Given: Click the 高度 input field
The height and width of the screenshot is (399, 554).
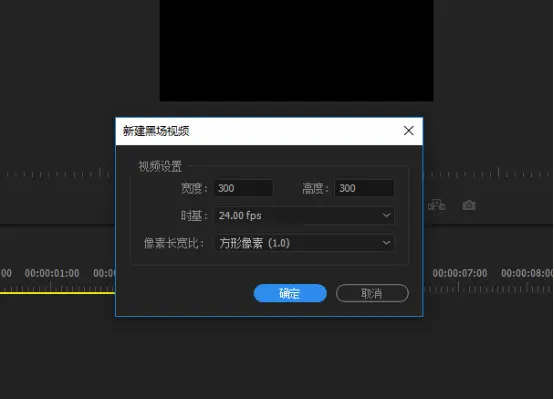Looking at the screenshot, I should click(364, 188).
